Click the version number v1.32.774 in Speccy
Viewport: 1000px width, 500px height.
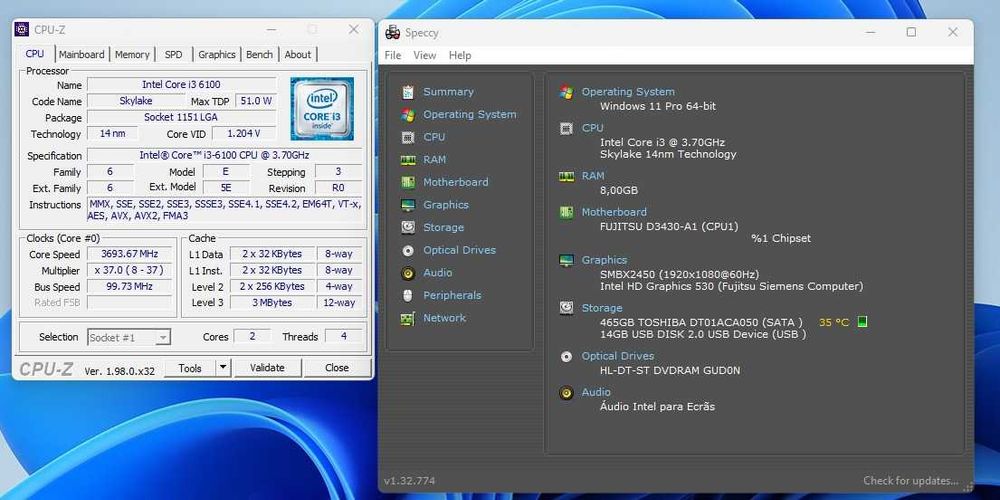[409, 481]
